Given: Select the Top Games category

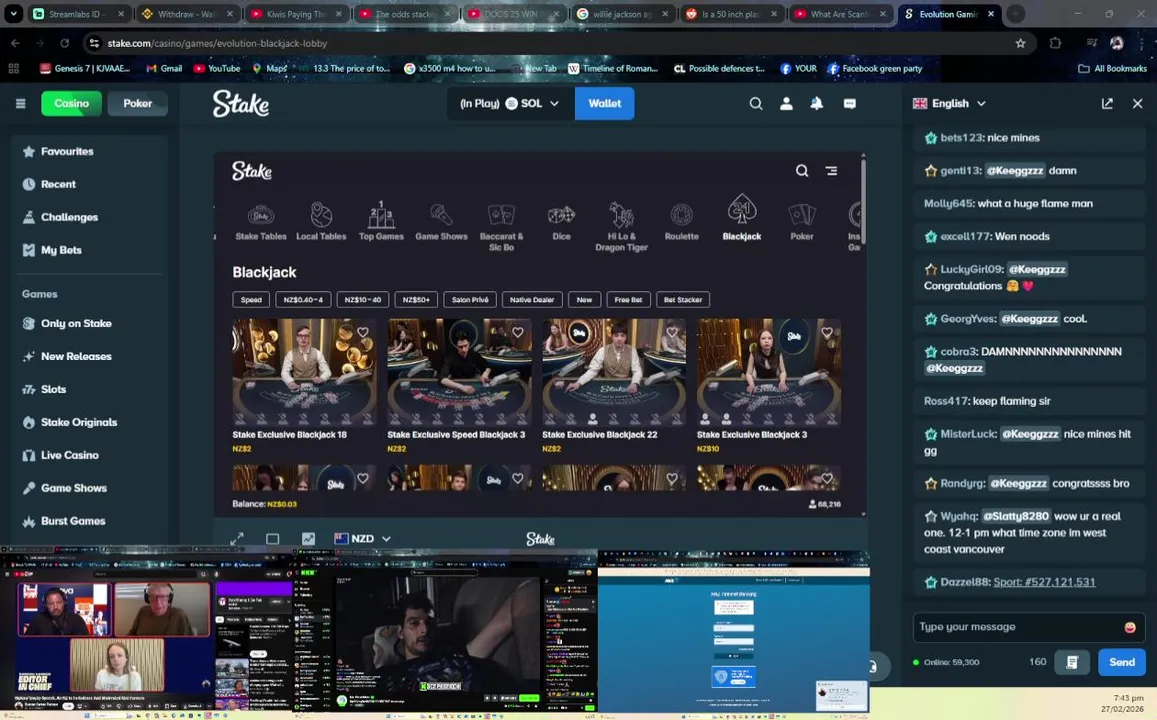Looking at the screenshot, I should tap(381, 221).
